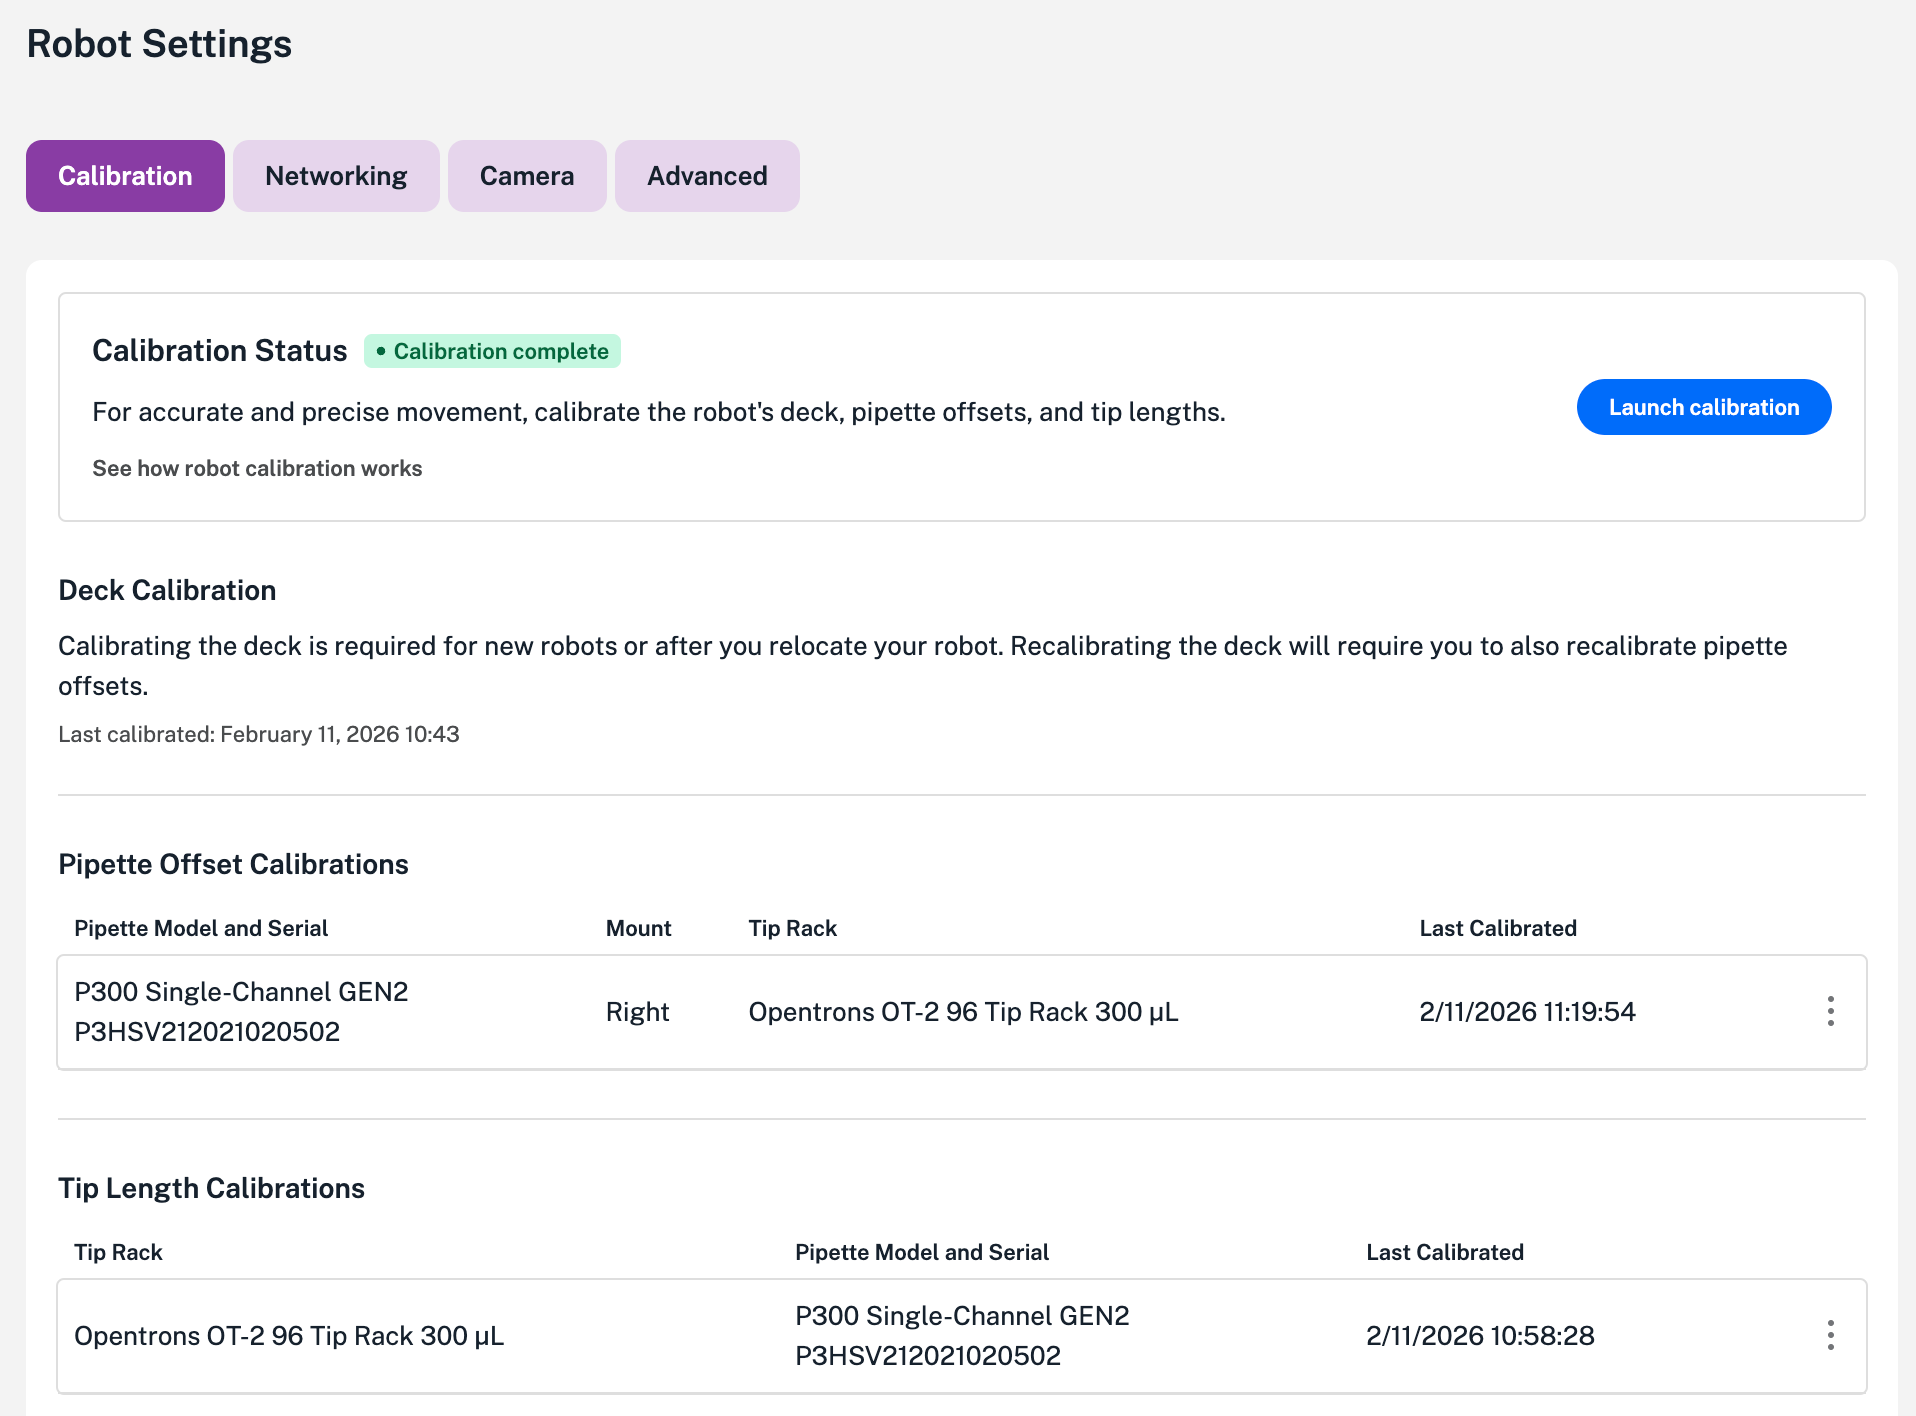Open the Camera tab
1916x1416 pixels.
[527, 176]
